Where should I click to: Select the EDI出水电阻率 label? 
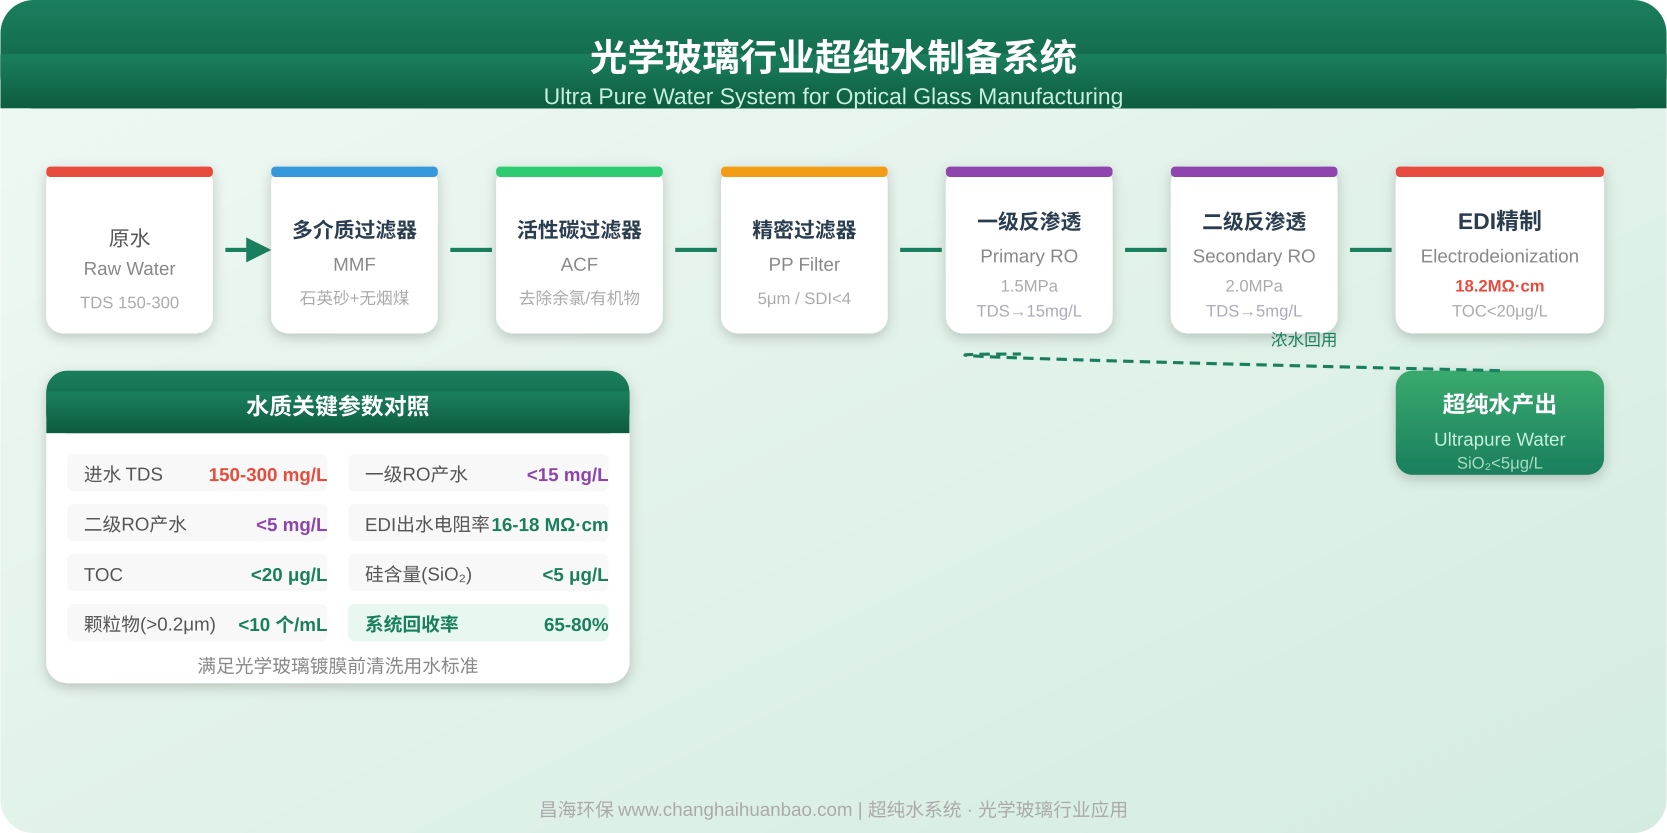427,524
